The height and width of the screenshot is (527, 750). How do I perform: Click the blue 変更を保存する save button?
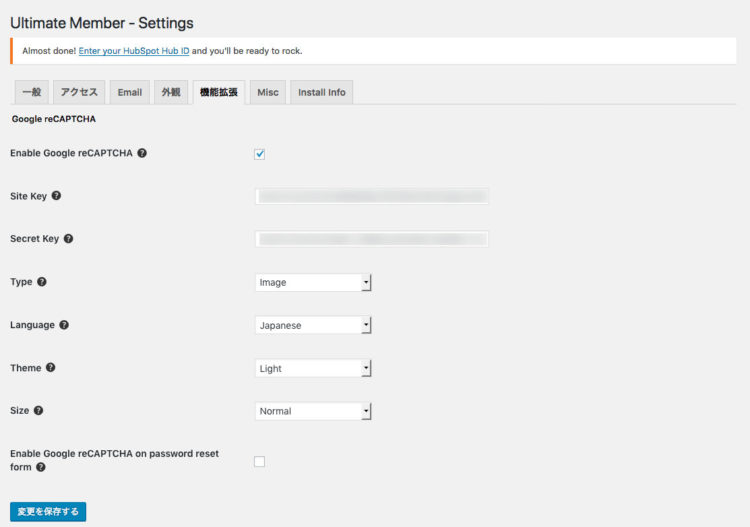tap(48, 511)
